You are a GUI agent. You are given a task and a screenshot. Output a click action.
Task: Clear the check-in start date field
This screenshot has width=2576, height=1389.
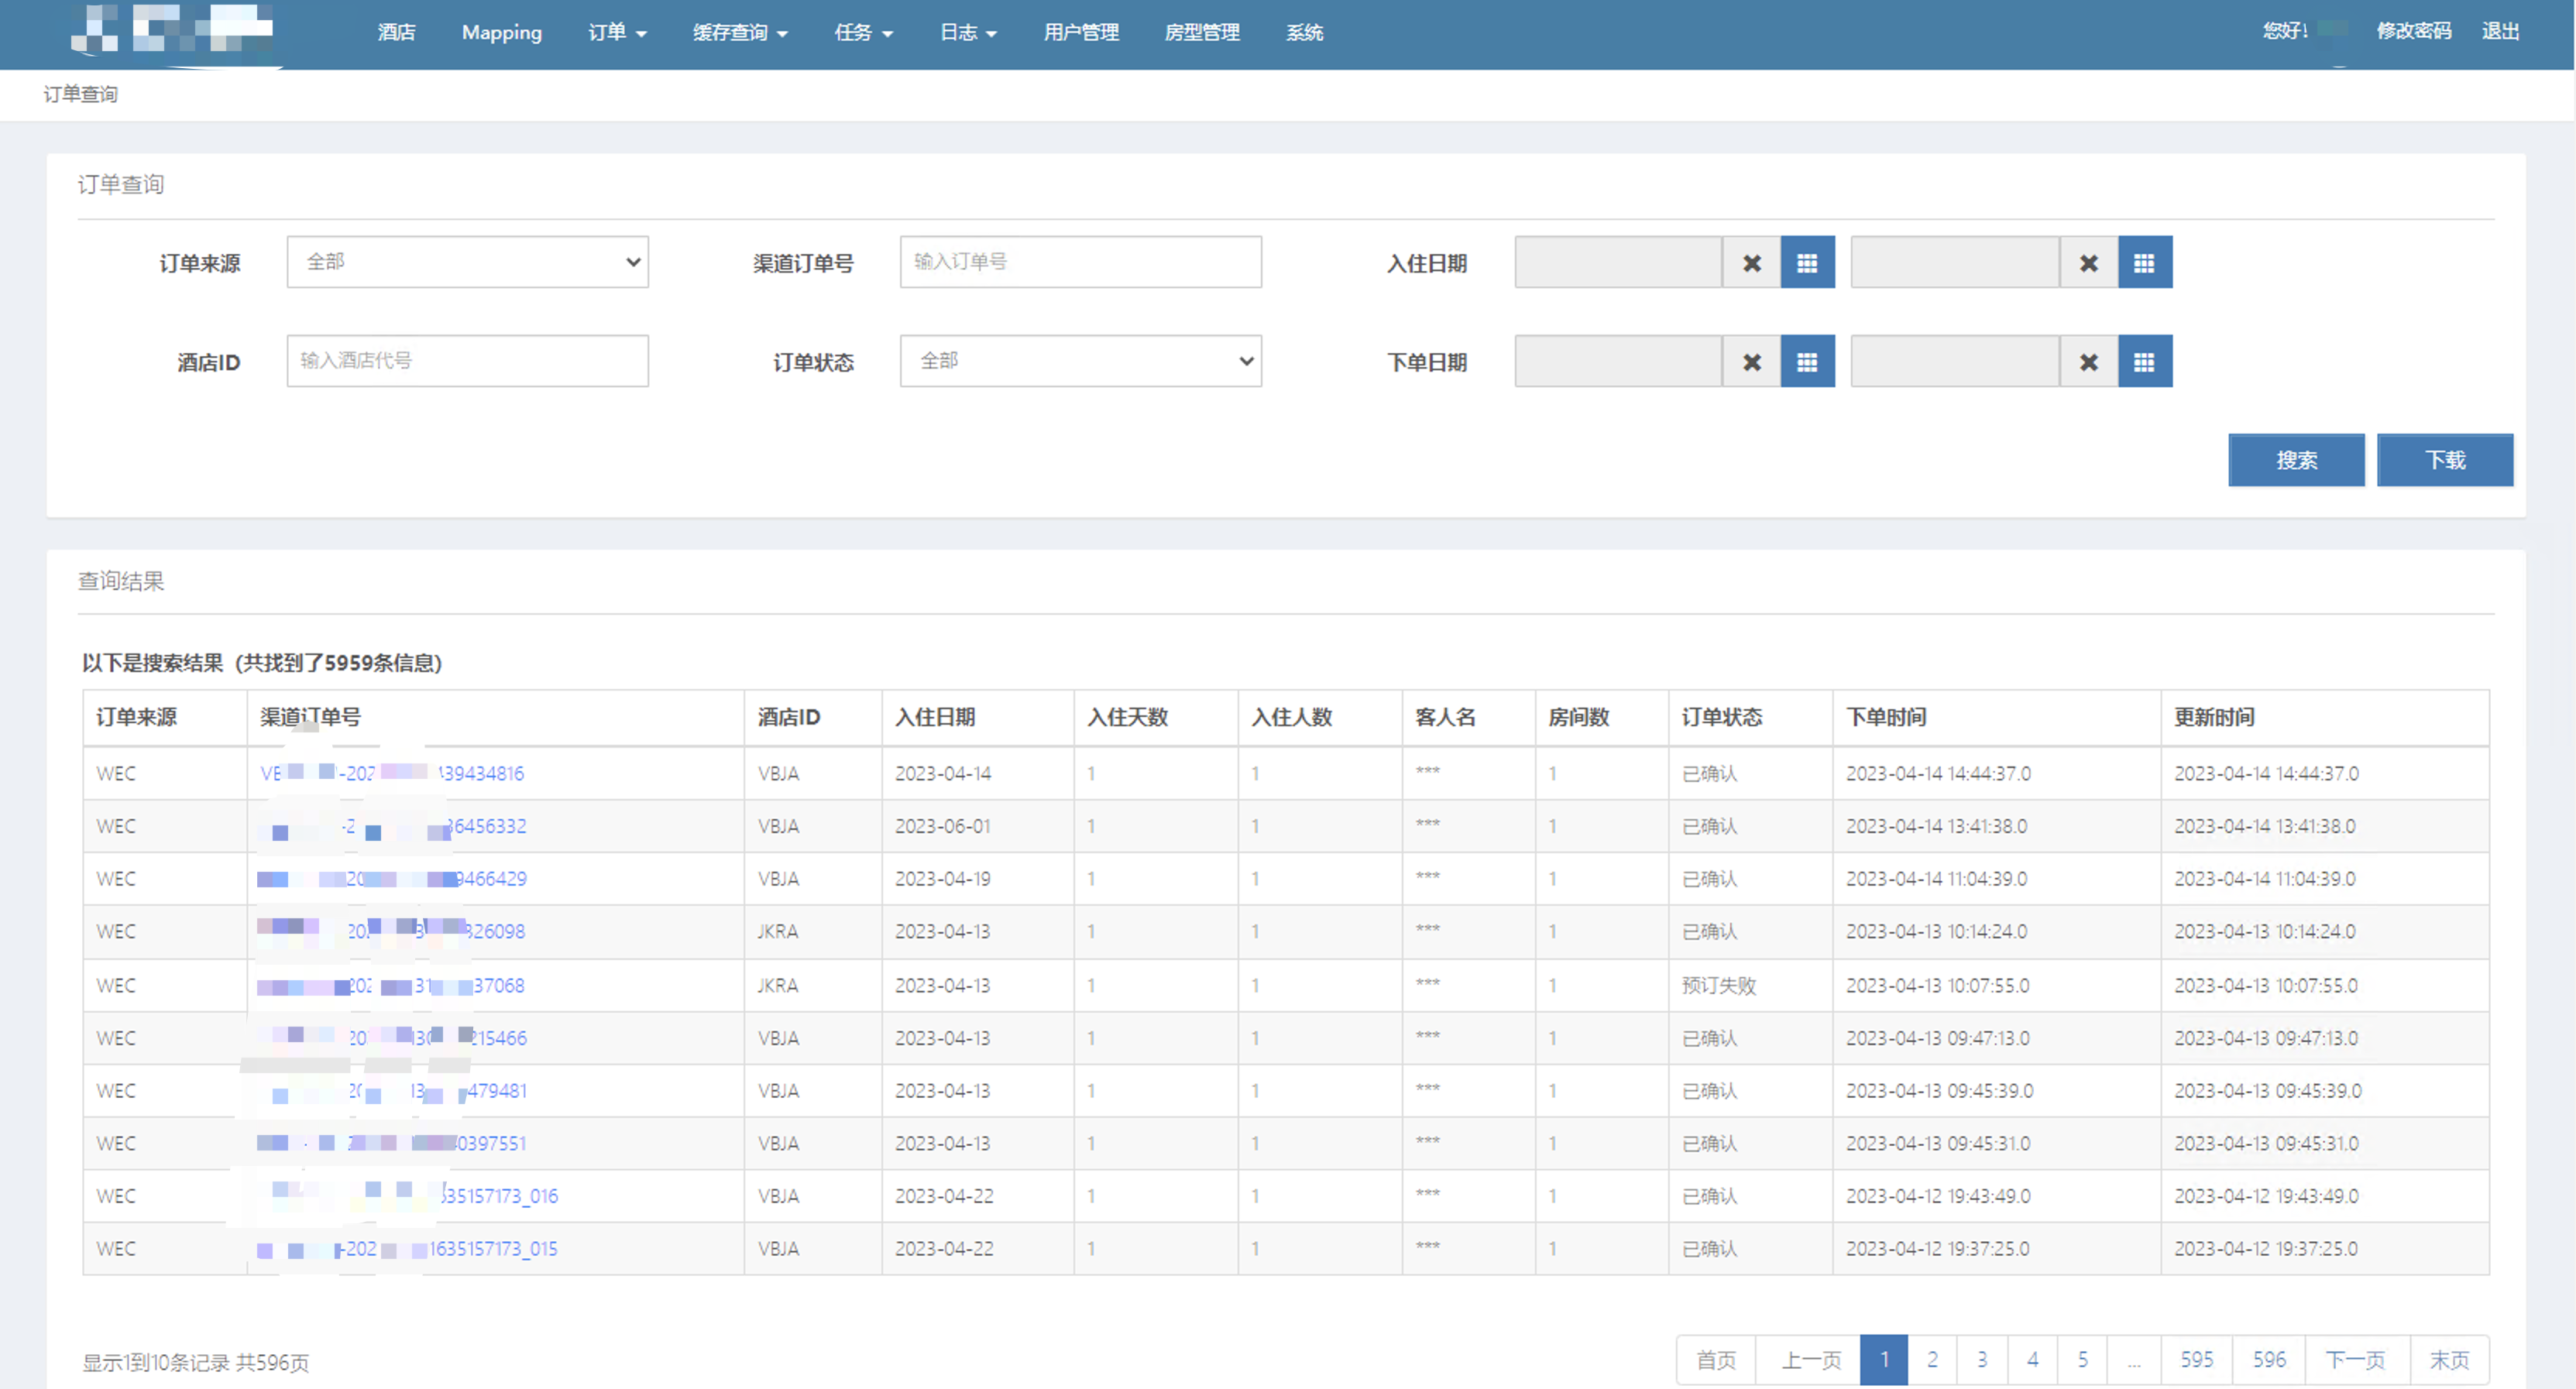coord(1751,263)
